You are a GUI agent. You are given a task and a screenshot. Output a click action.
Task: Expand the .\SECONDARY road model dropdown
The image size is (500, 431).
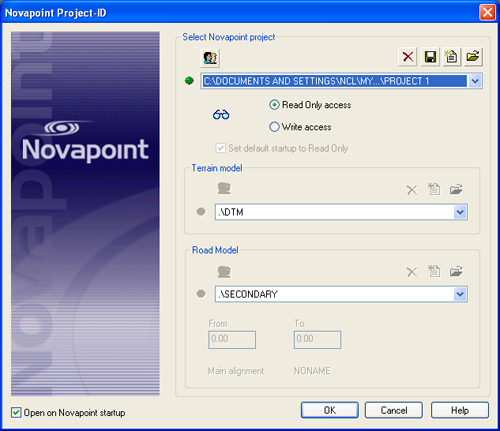point(460,294)
